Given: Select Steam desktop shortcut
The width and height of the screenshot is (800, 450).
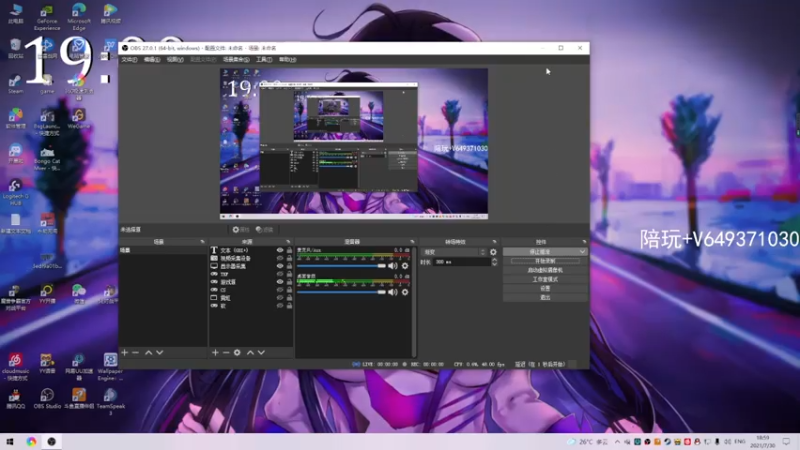Looking at the screenshot, I should (x=15, y=84).
